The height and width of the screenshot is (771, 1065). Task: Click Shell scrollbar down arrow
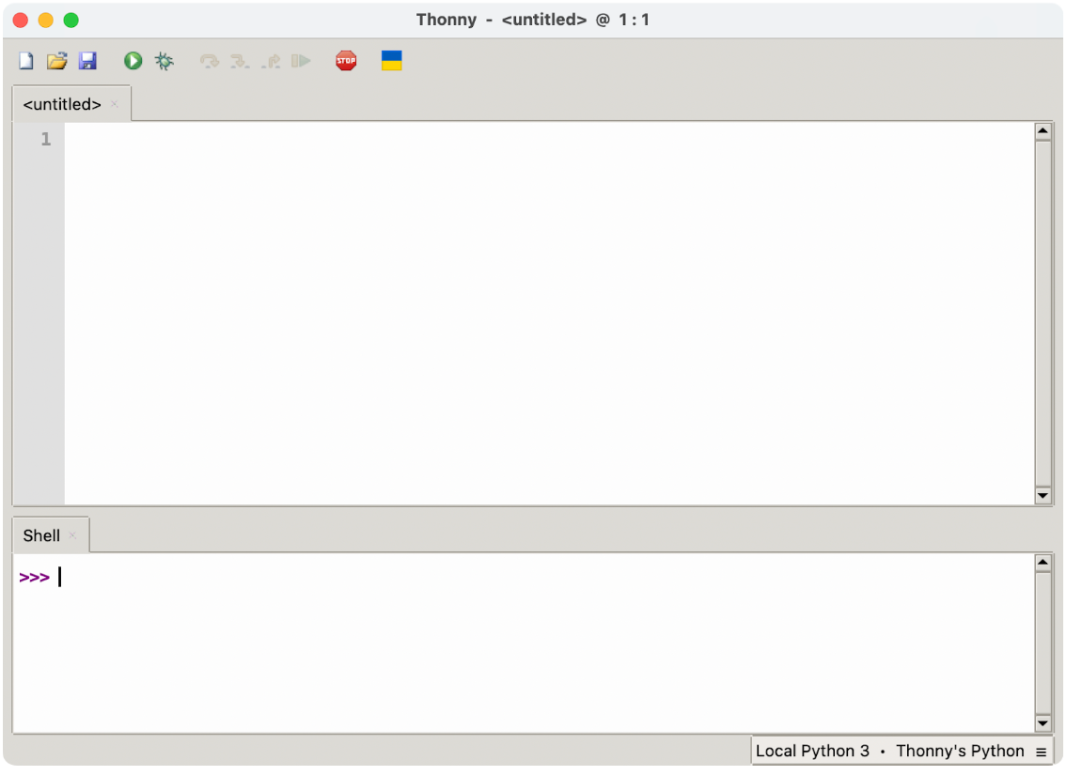click(x=1043, y=723)
